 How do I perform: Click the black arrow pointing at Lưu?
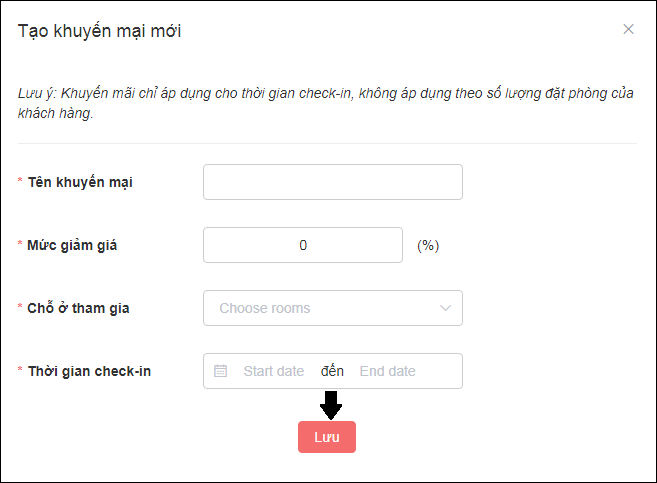pos(331,405)
